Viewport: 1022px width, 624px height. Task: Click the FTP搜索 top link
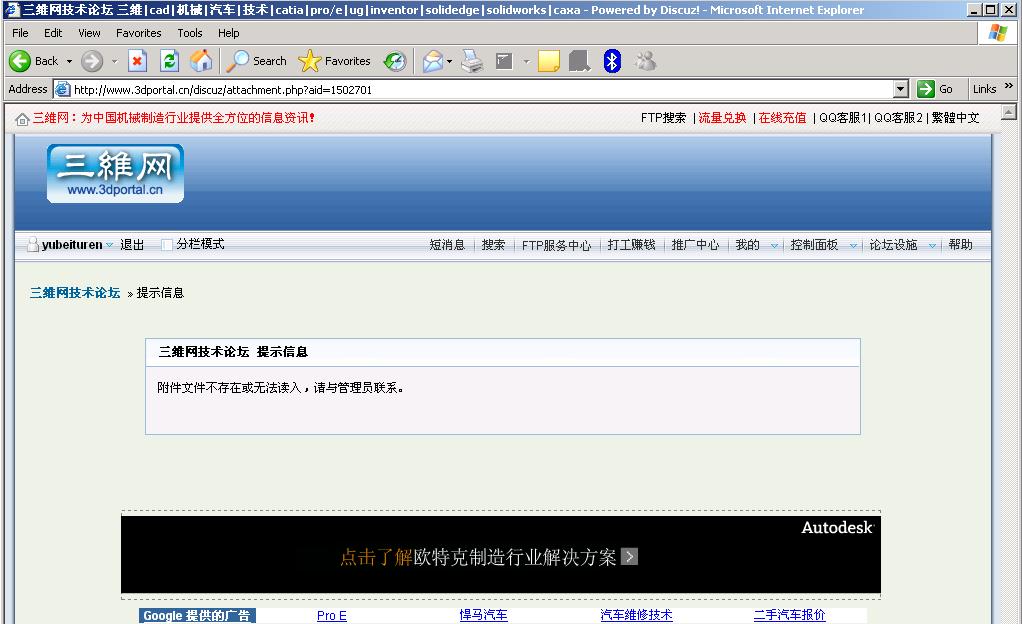coord(664,118)
